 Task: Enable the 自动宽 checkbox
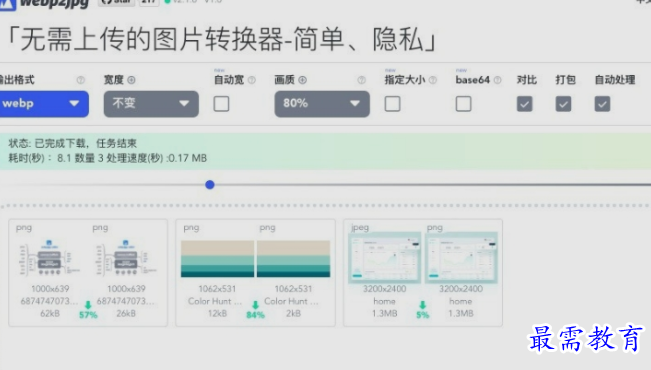pyautogui.click(x=221, y=104)
